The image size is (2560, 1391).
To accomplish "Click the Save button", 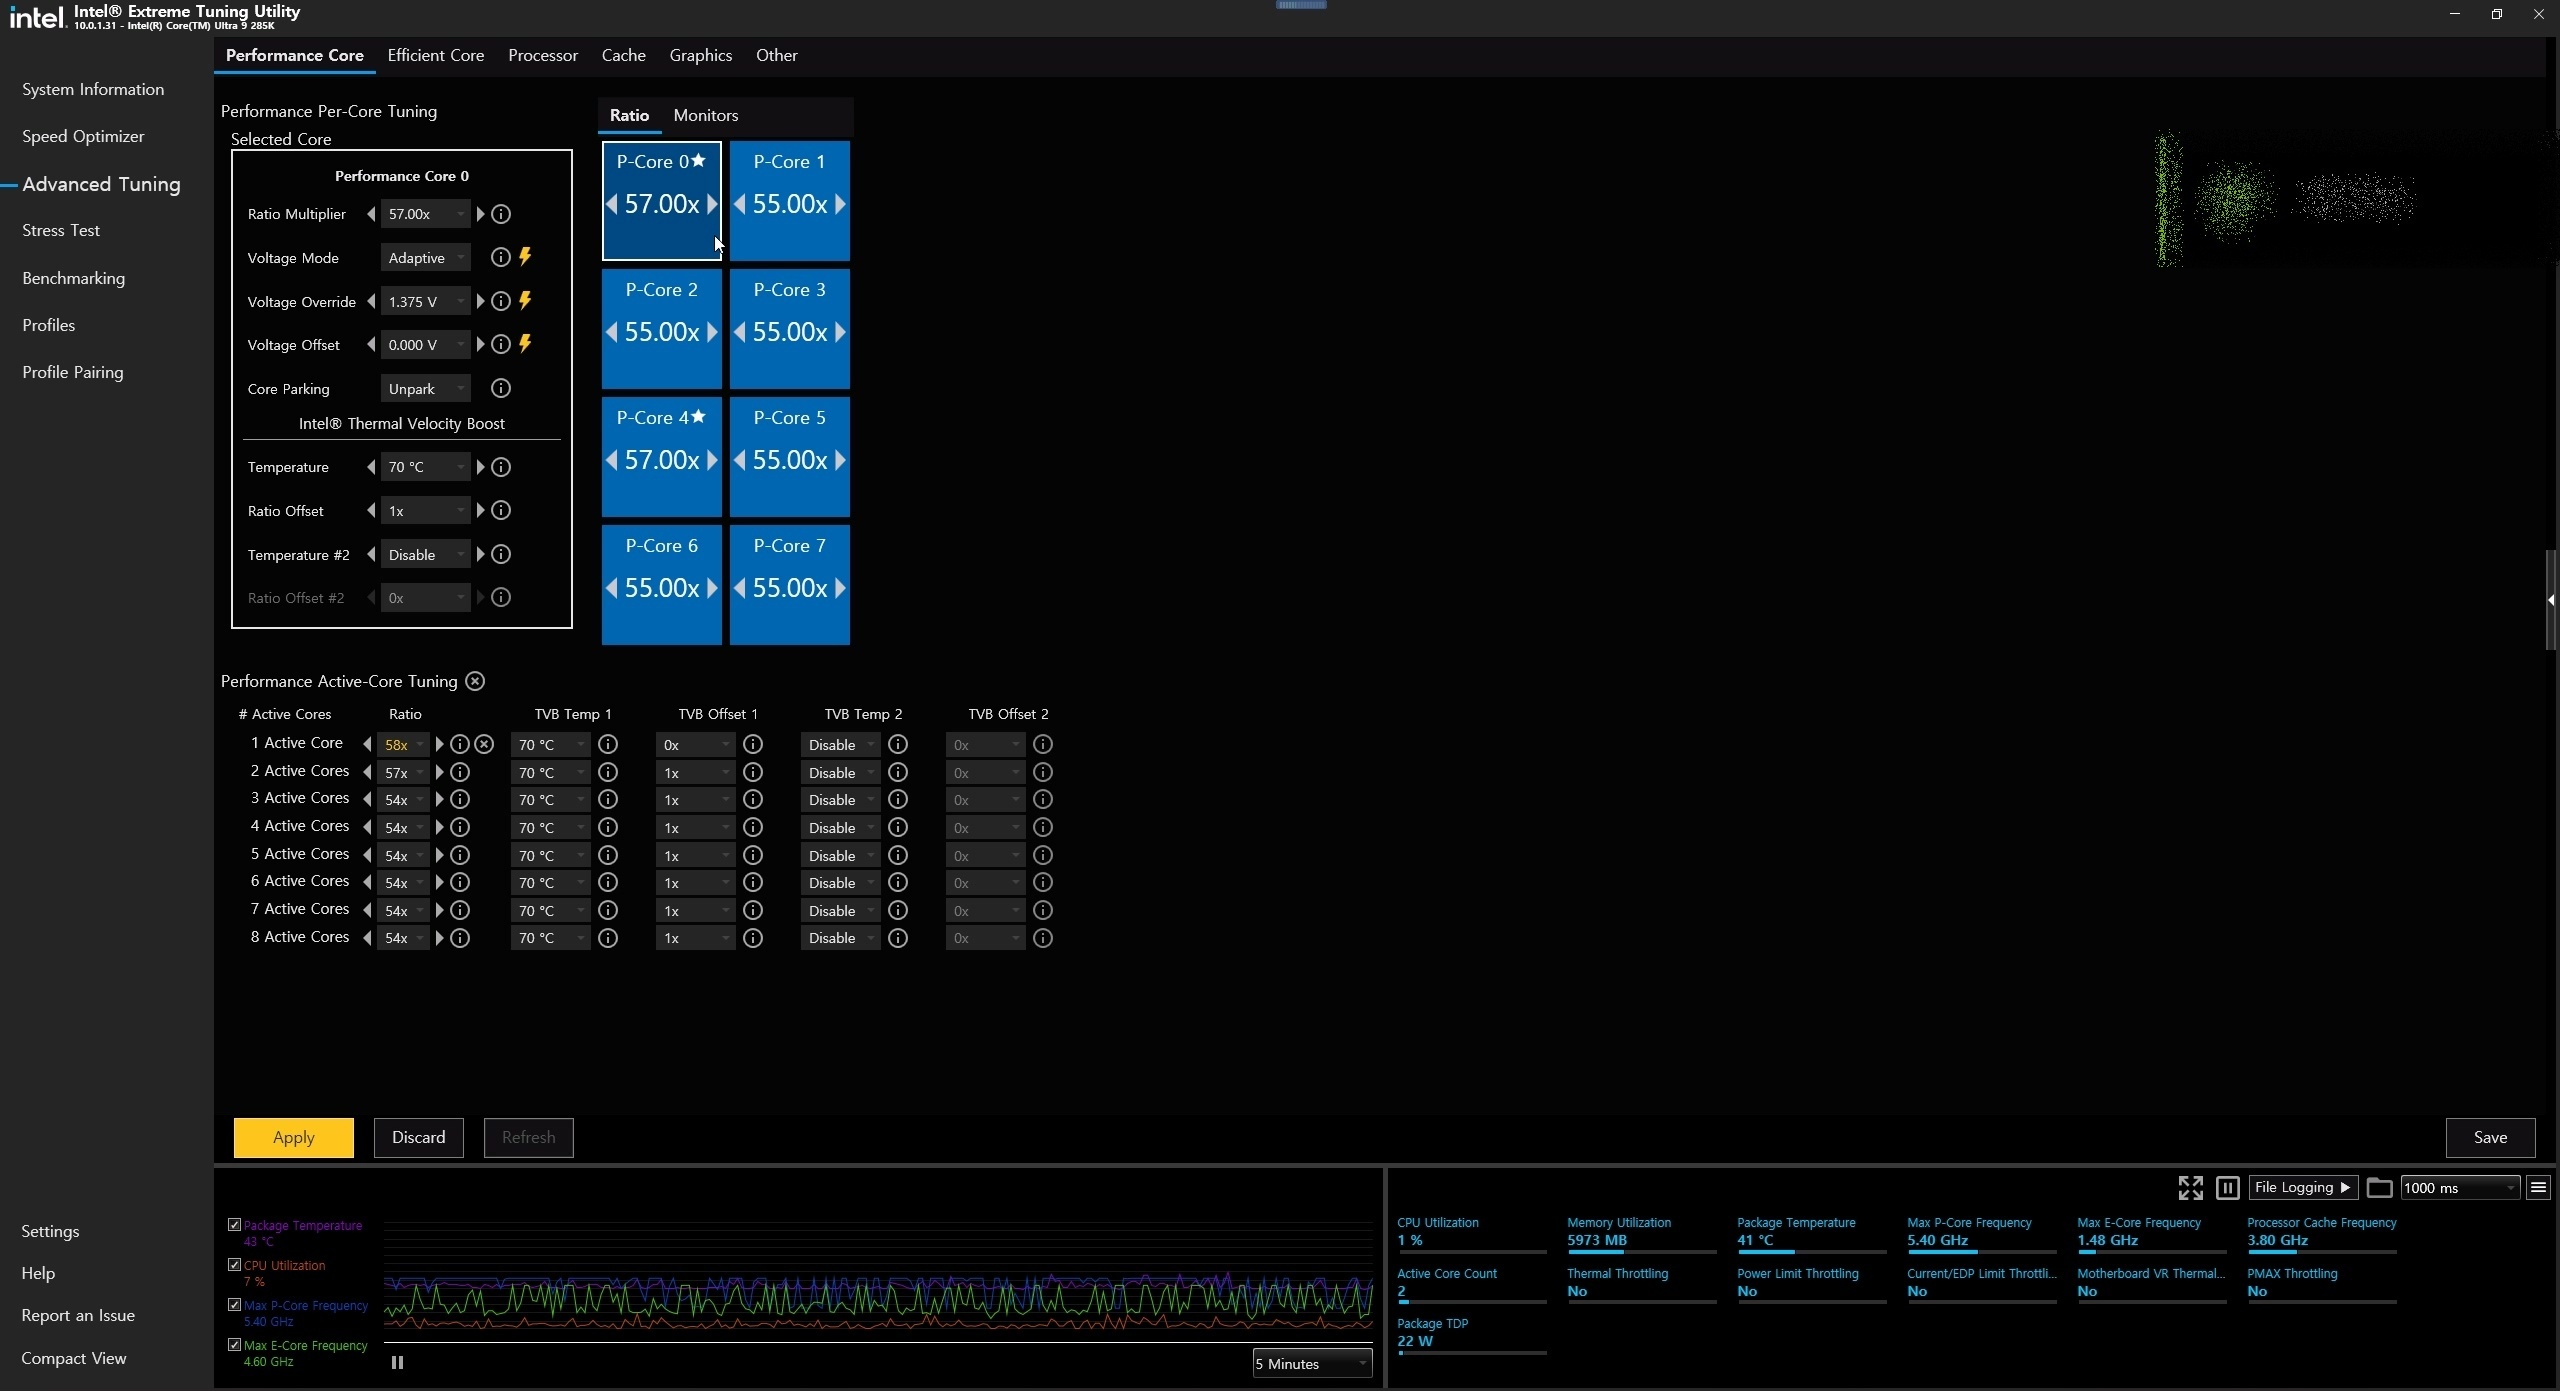I will pos(2490,1137).
